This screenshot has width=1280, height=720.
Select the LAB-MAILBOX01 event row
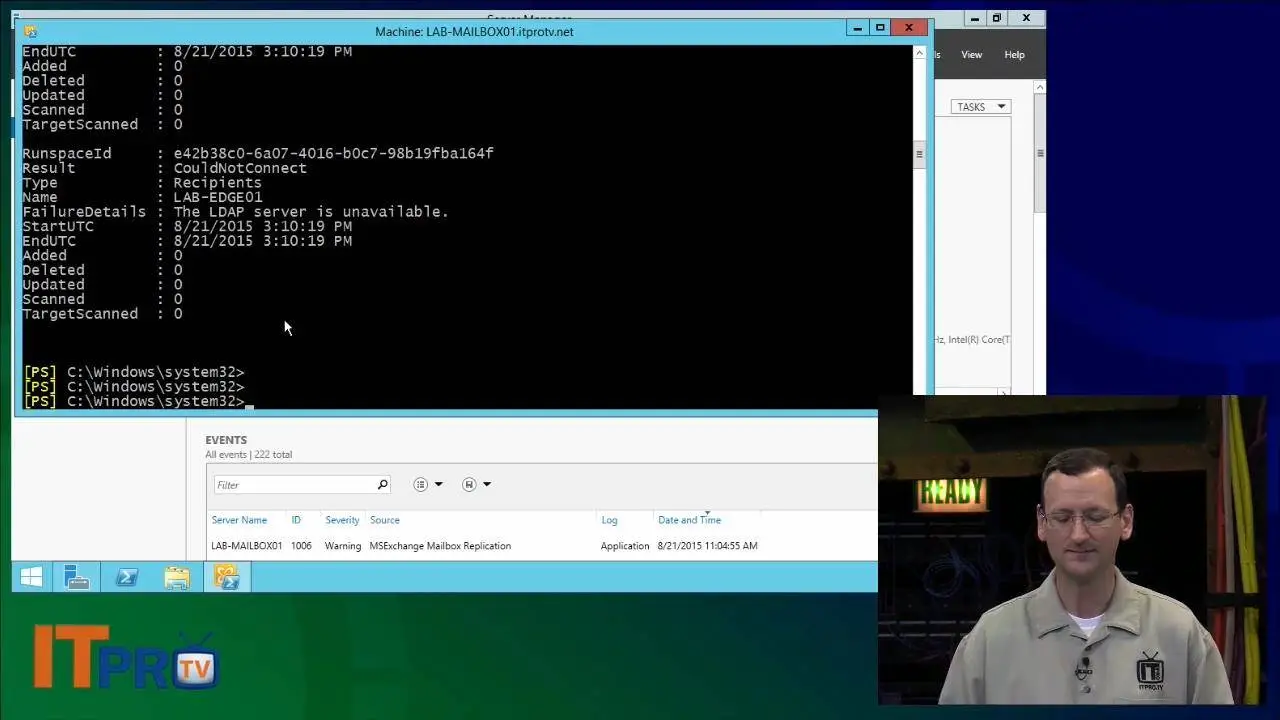(542, 546)
